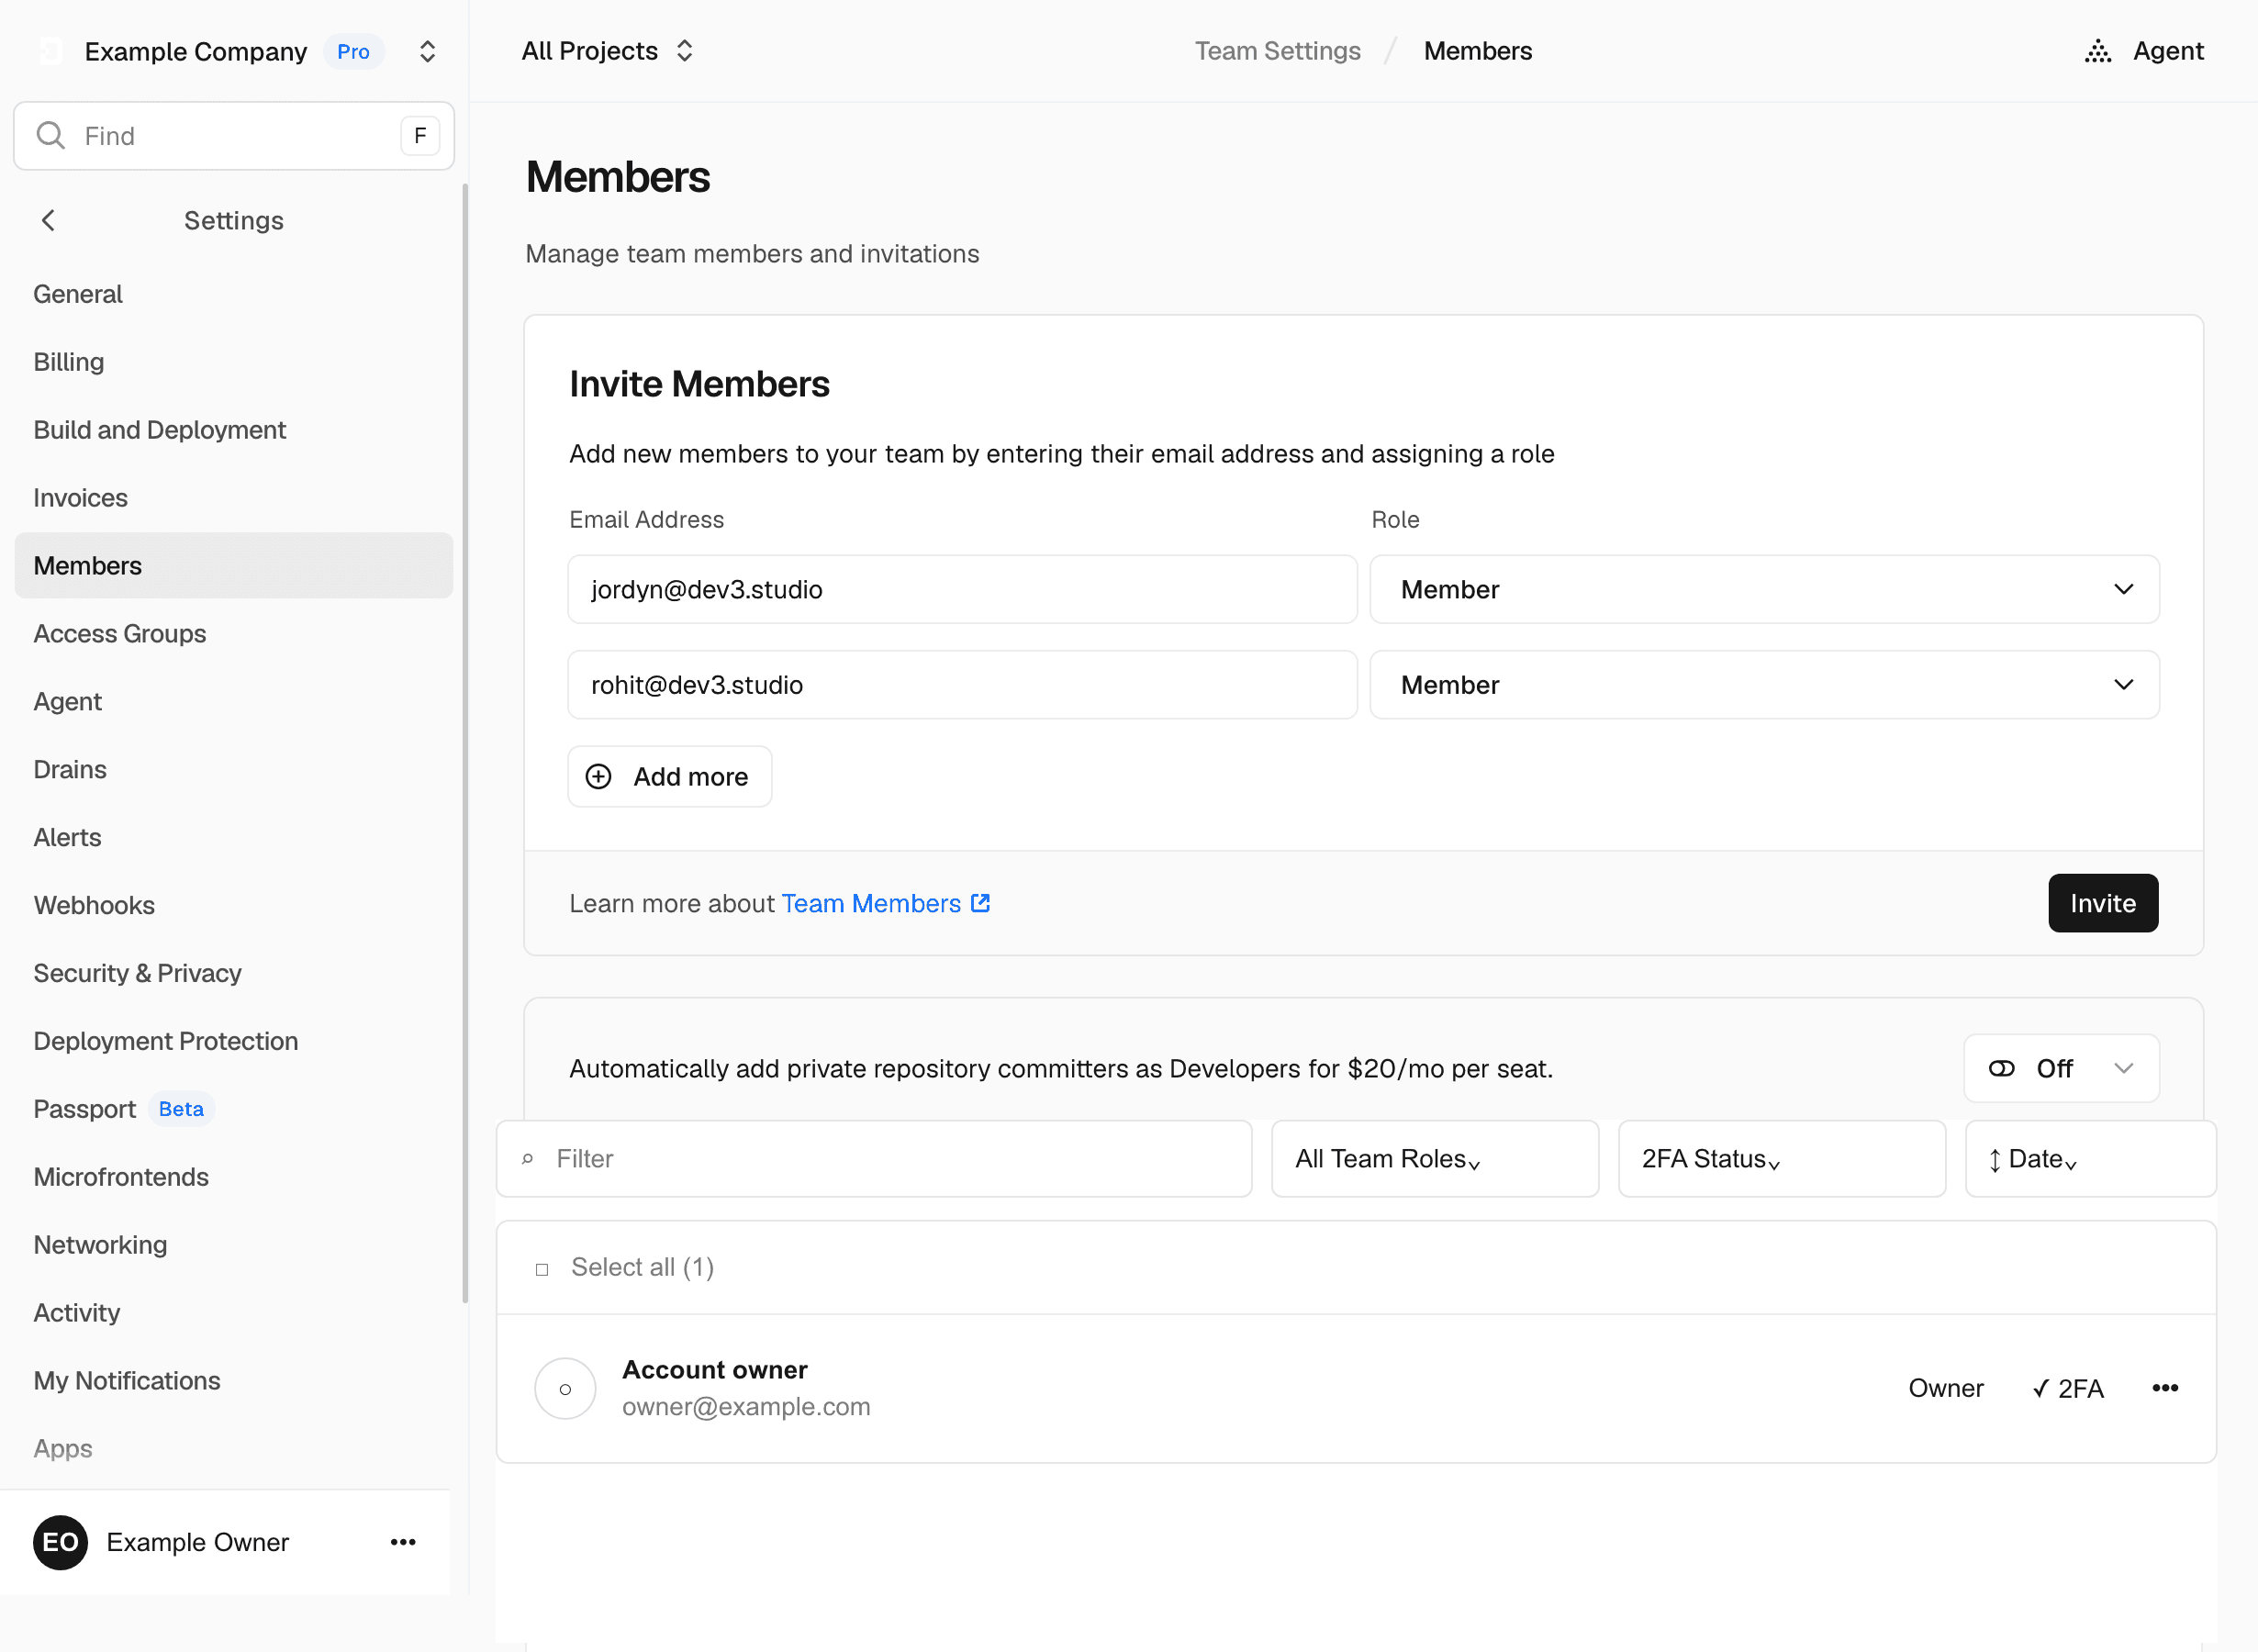Open the Role dropdown for rohit@dev3.studio
The width and height of the screenshot is (2258, 1652).
(x=1764, y=685)
